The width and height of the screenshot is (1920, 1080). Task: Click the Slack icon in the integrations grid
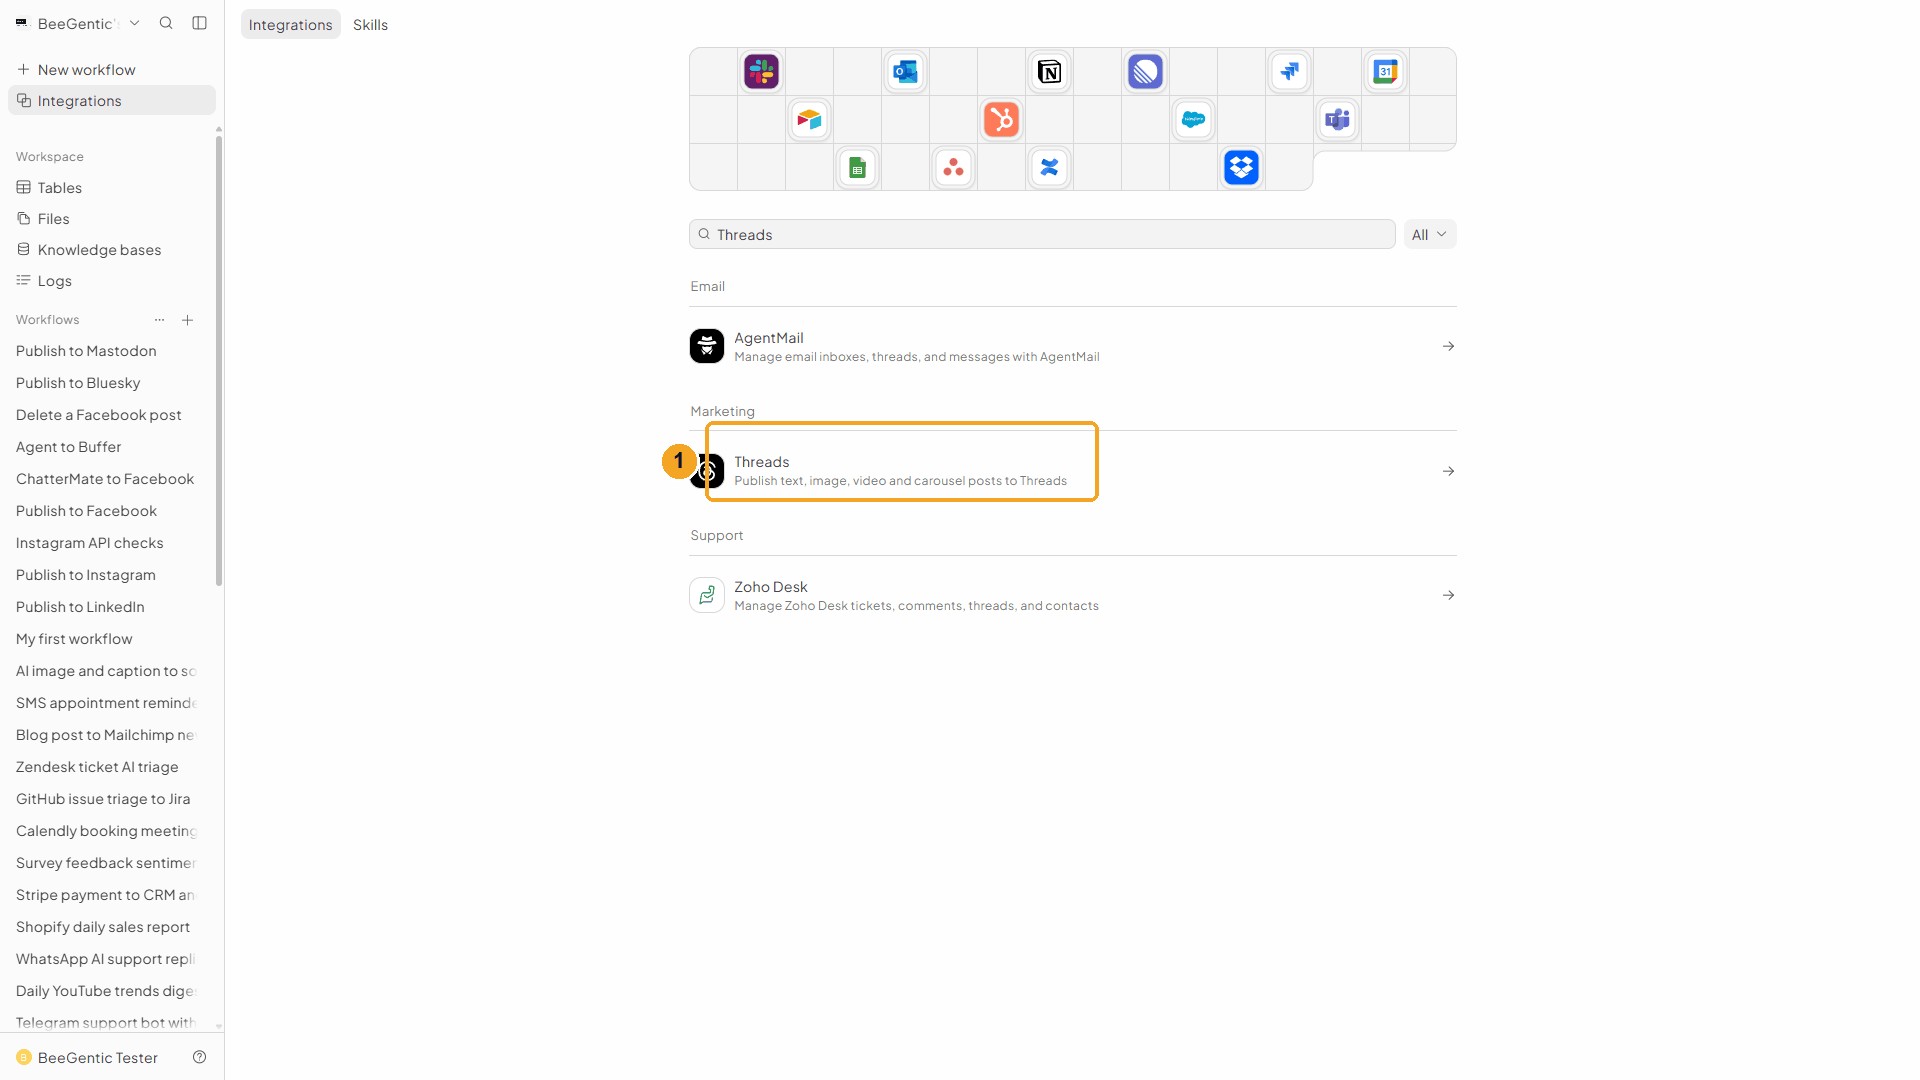click(x=761, y=72)
